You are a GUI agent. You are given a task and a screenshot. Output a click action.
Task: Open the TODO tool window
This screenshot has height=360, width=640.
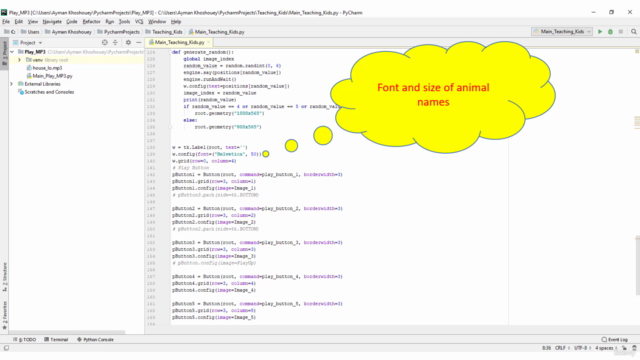tap(24, 339)
